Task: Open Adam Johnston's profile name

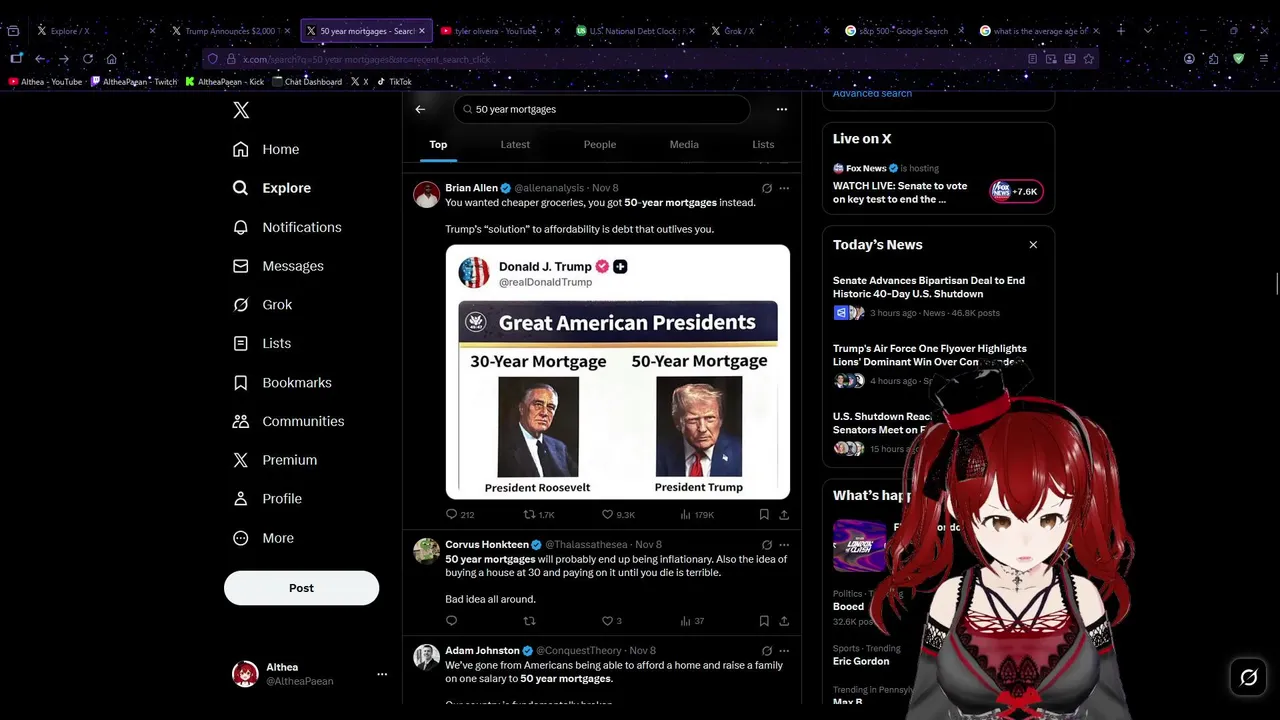Action: (x=482, y=651)
